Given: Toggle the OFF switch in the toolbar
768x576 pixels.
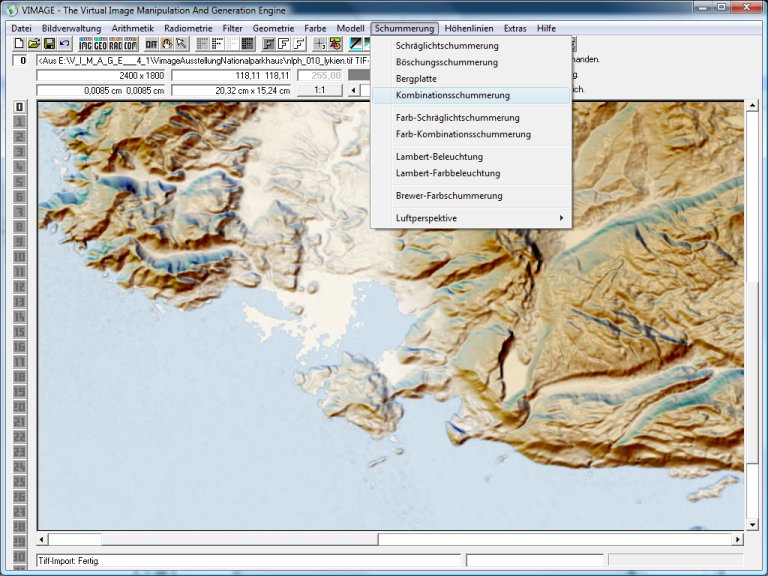Looking at the screenshot, I should tap(151, 44).
